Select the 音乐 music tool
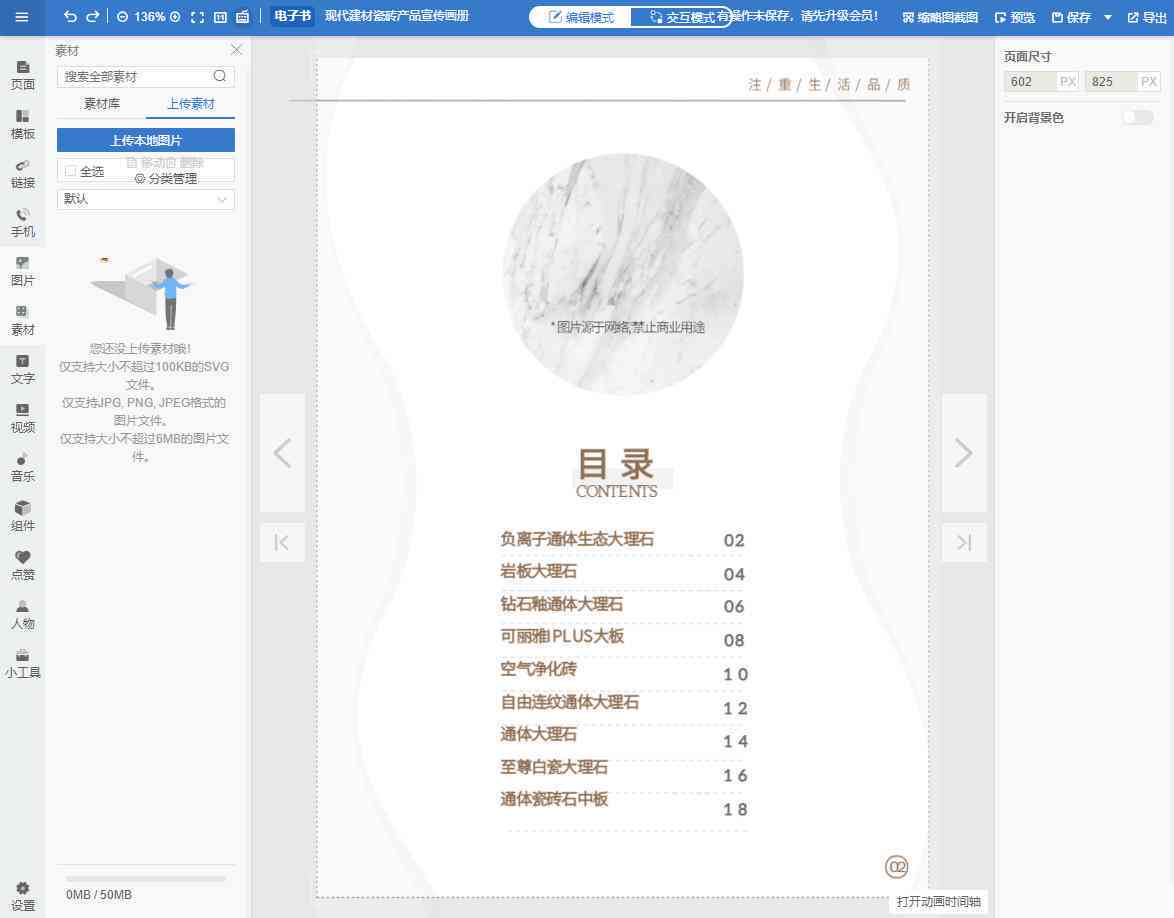Viewport: 1174px width, 918px height. click(x=22, y=468)
